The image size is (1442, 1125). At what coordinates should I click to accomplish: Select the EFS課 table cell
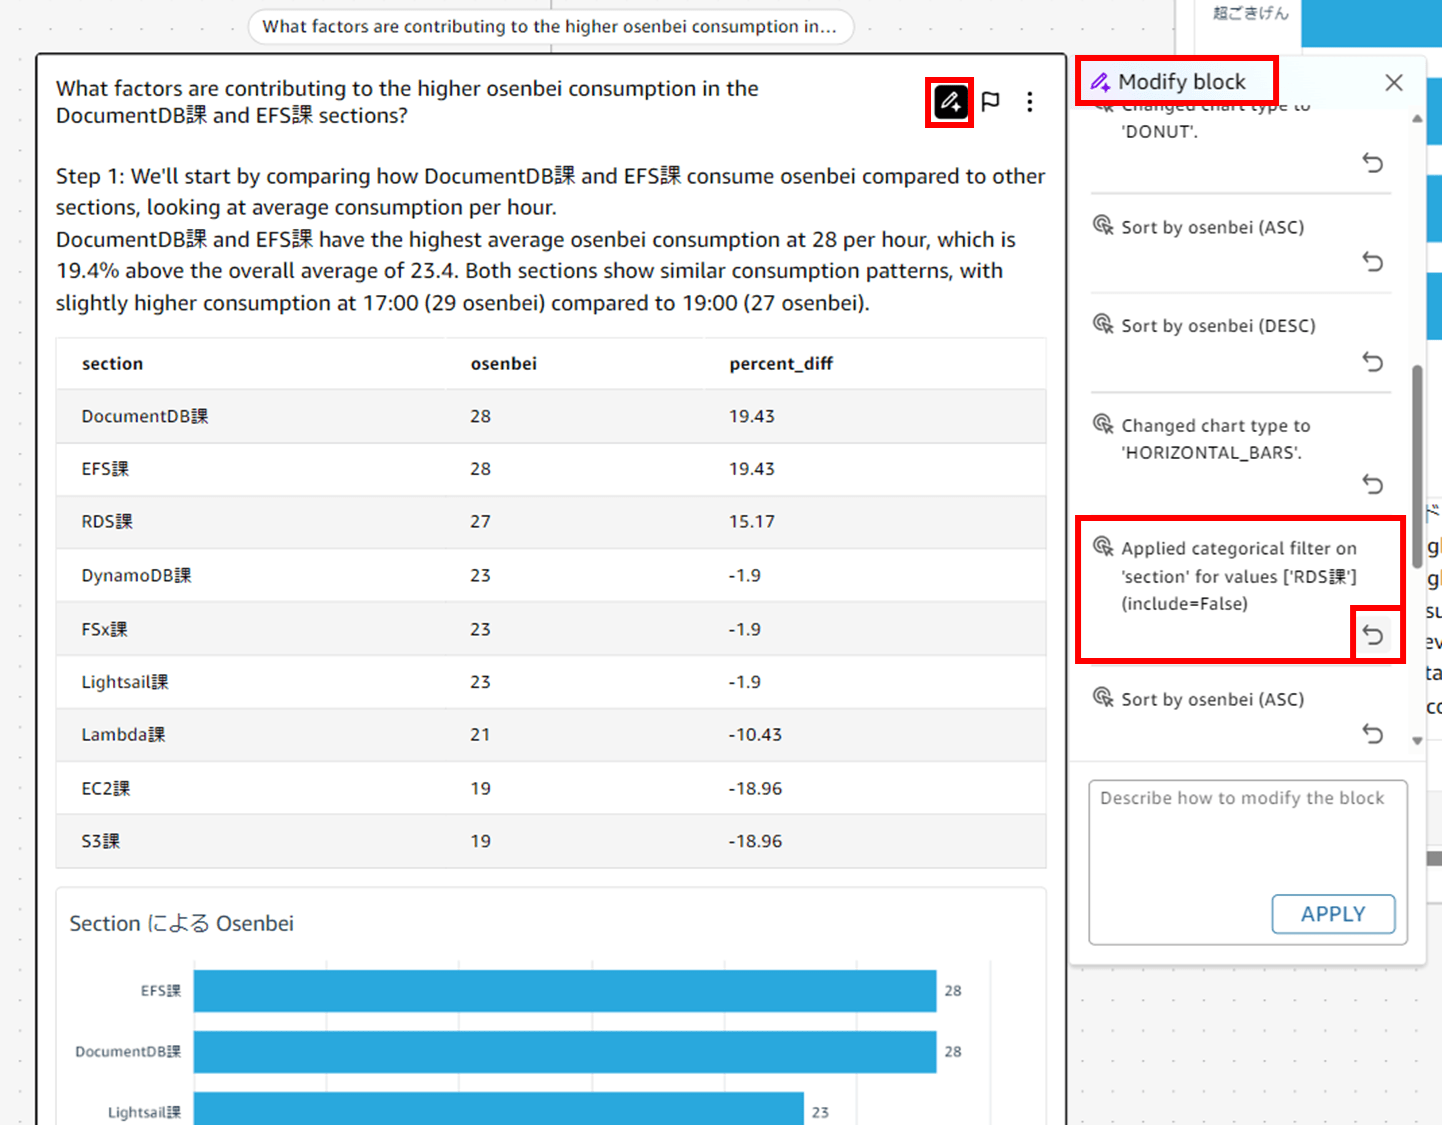coord(105,469)
